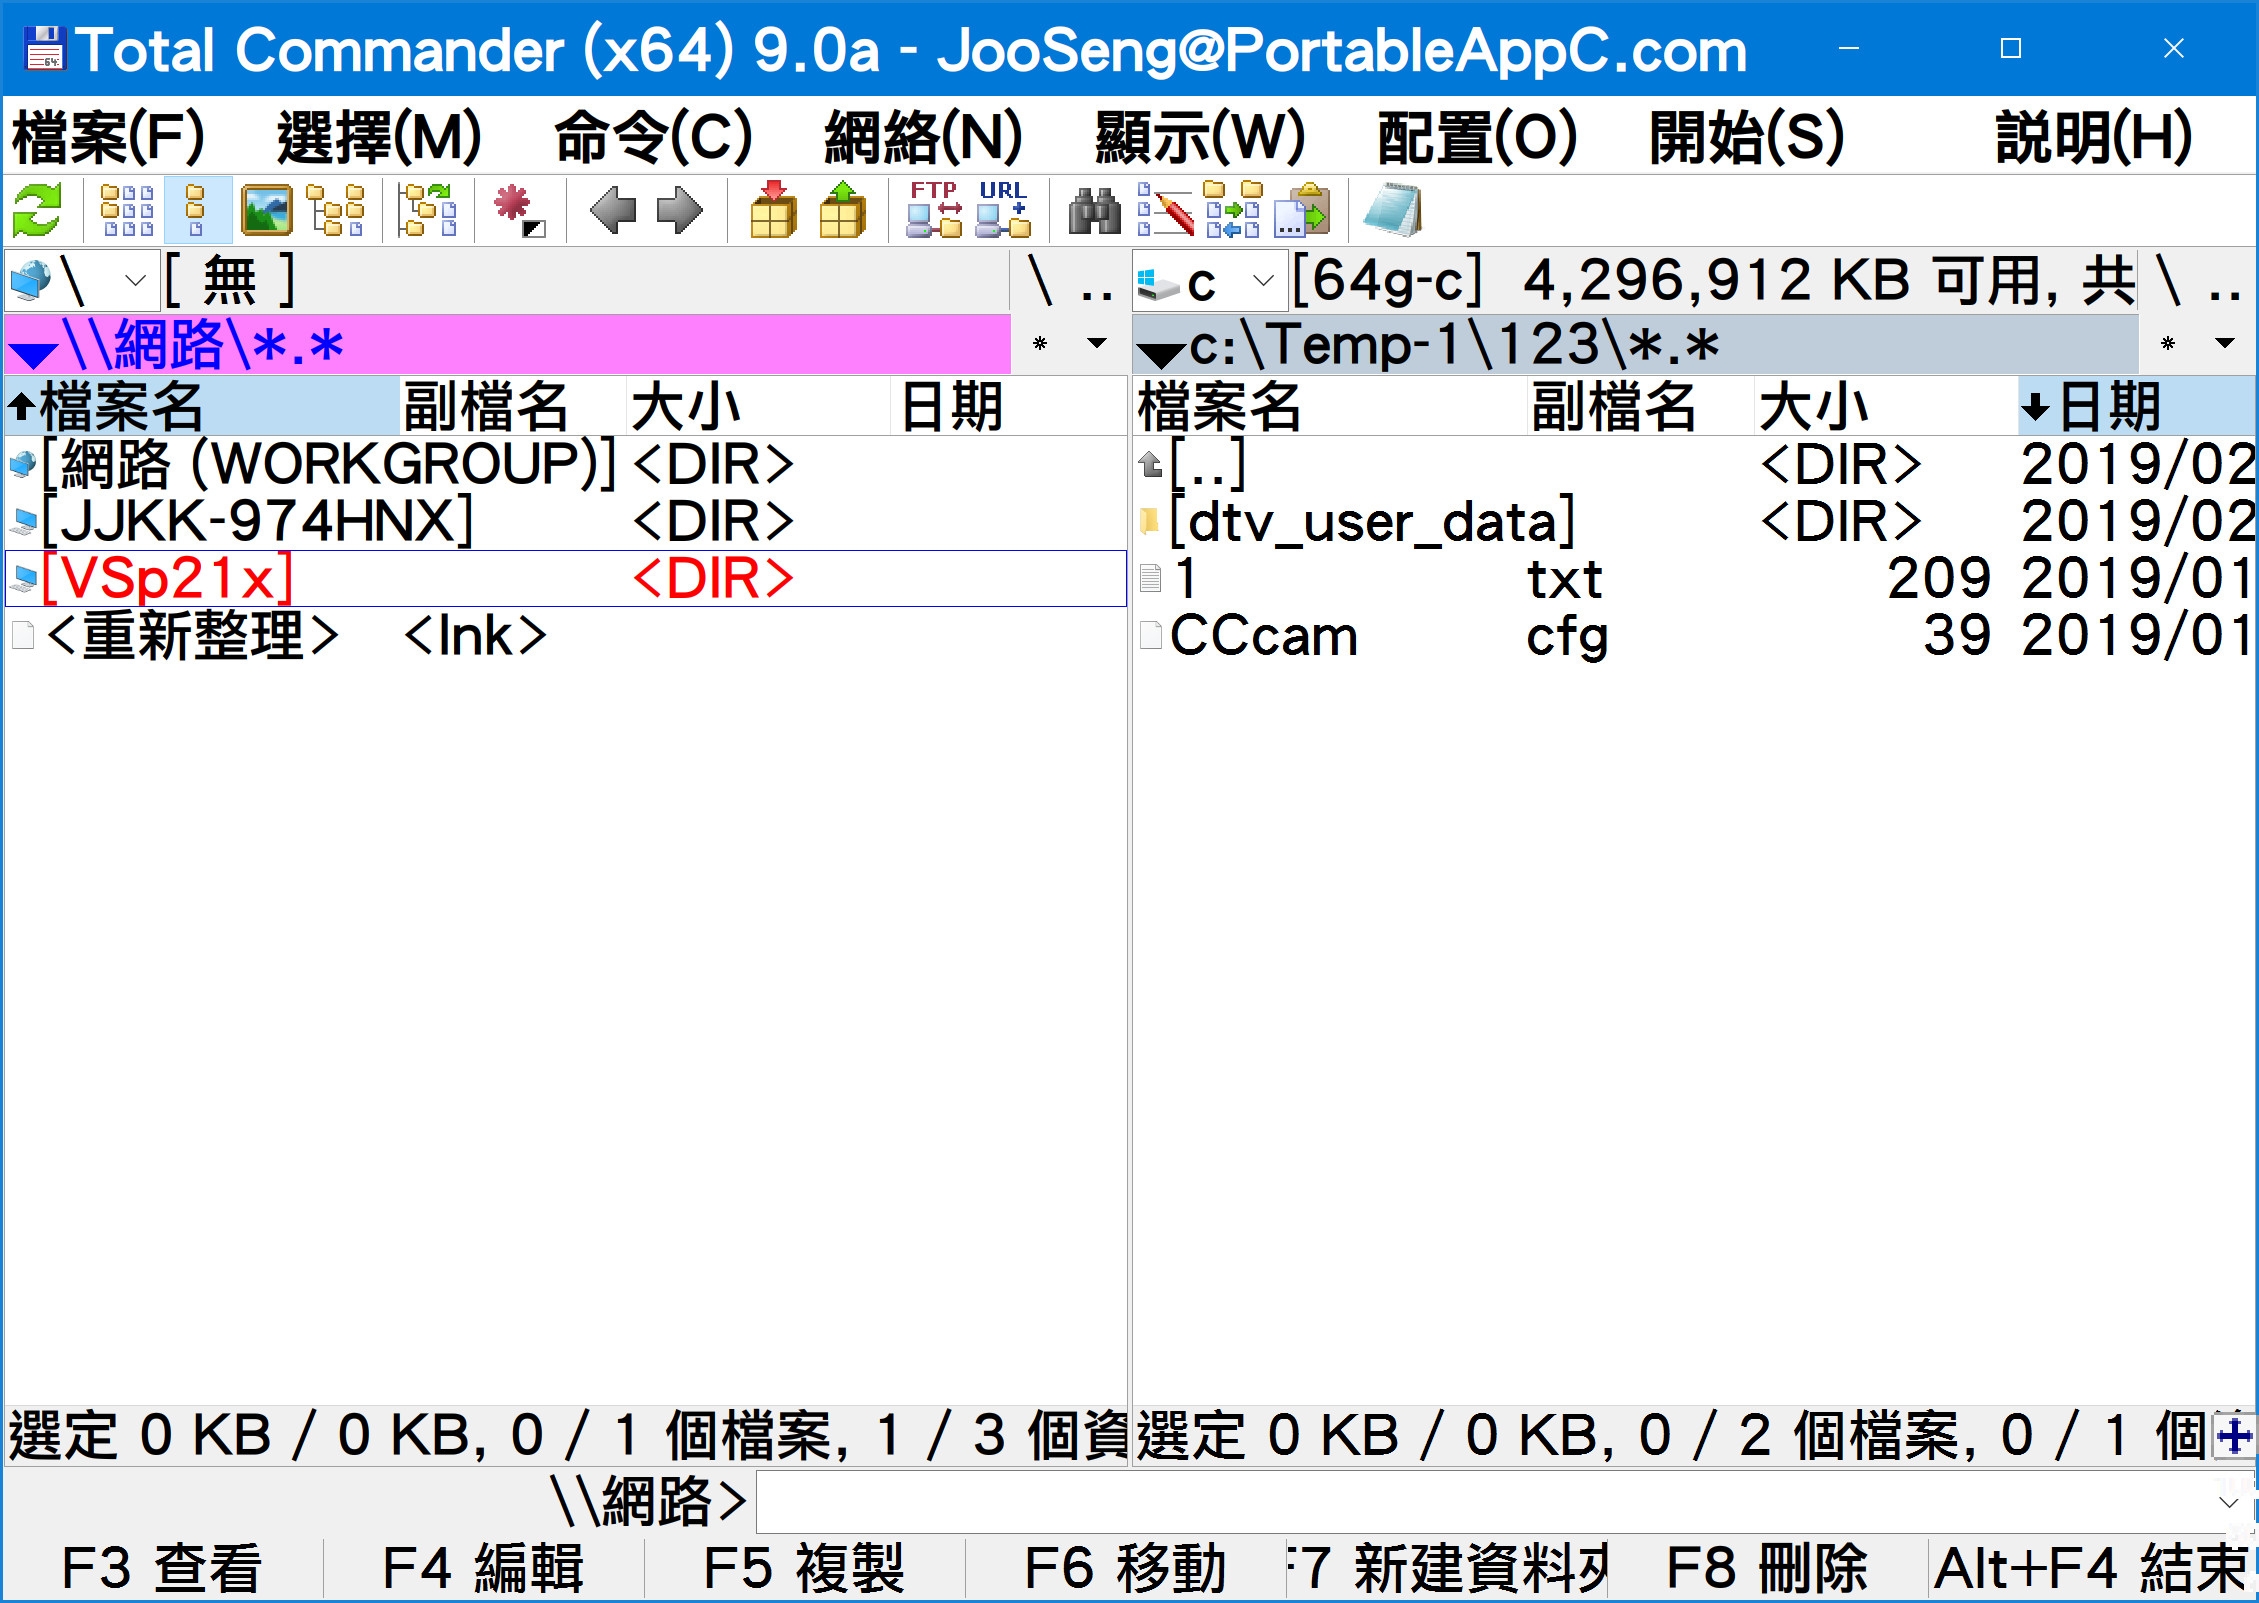
Task: Click the left path bar \\網路\*.*
Action: [508, 344]
